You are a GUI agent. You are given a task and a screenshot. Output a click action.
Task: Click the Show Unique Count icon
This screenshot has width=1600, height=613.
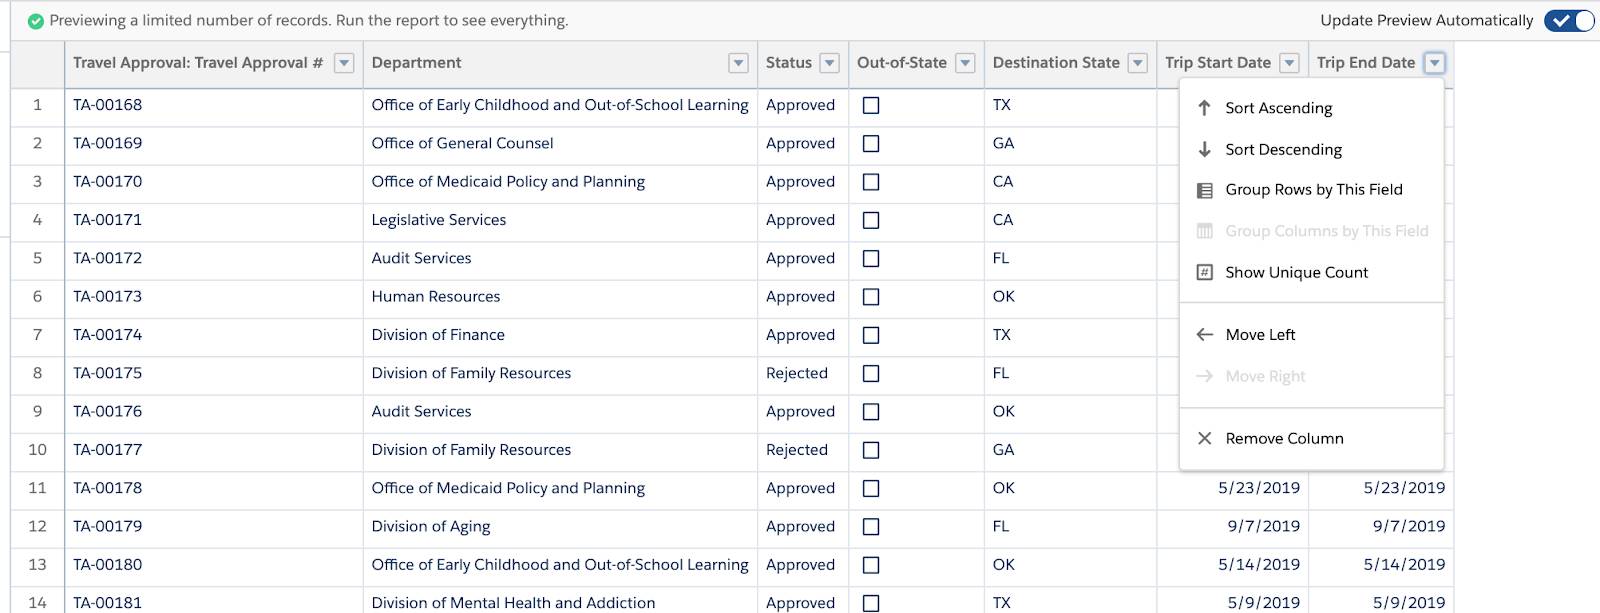click(1204, 273)
